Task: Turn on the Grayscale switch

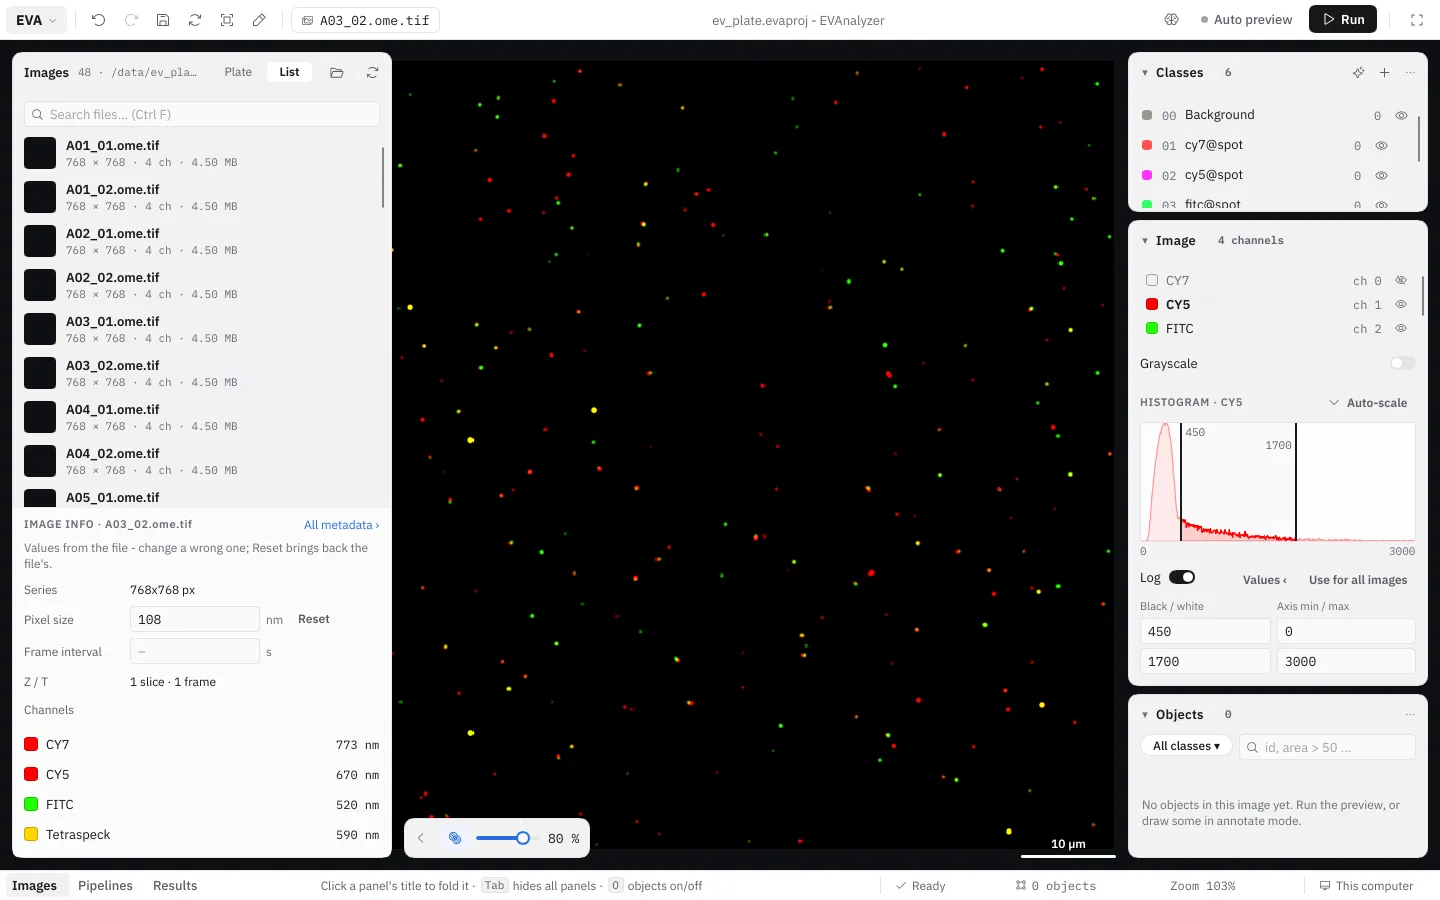Action: (1403, 363)
